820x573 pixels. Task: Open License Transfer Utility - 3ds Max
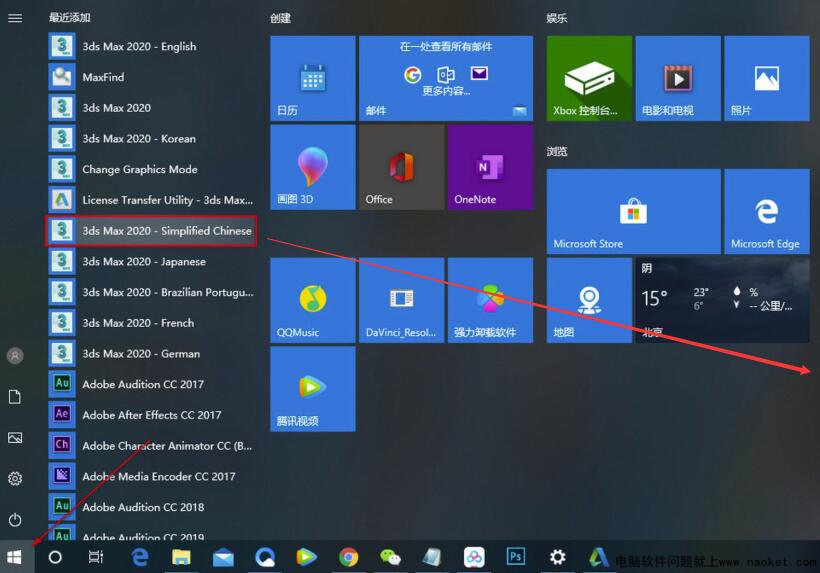(151, 200)
